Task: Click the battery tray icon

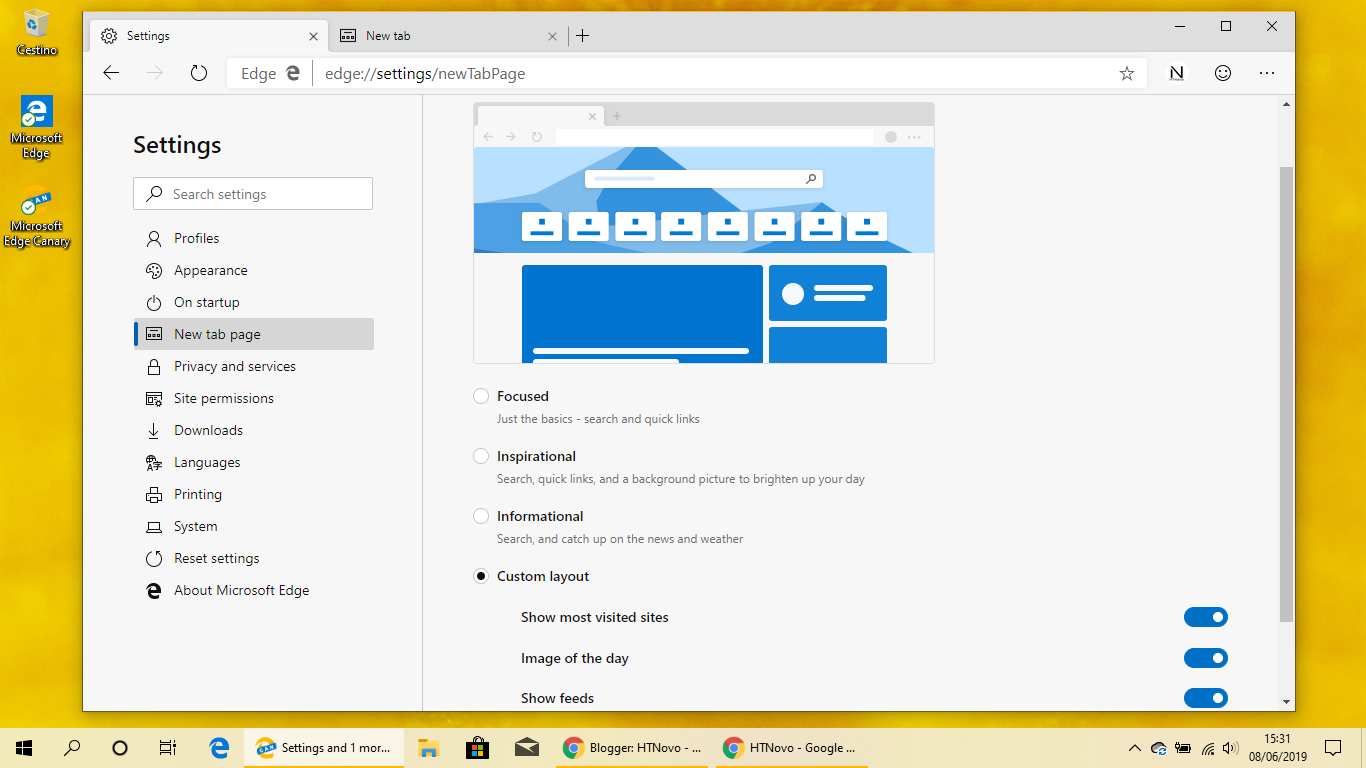Action: tap(1183, 748)
